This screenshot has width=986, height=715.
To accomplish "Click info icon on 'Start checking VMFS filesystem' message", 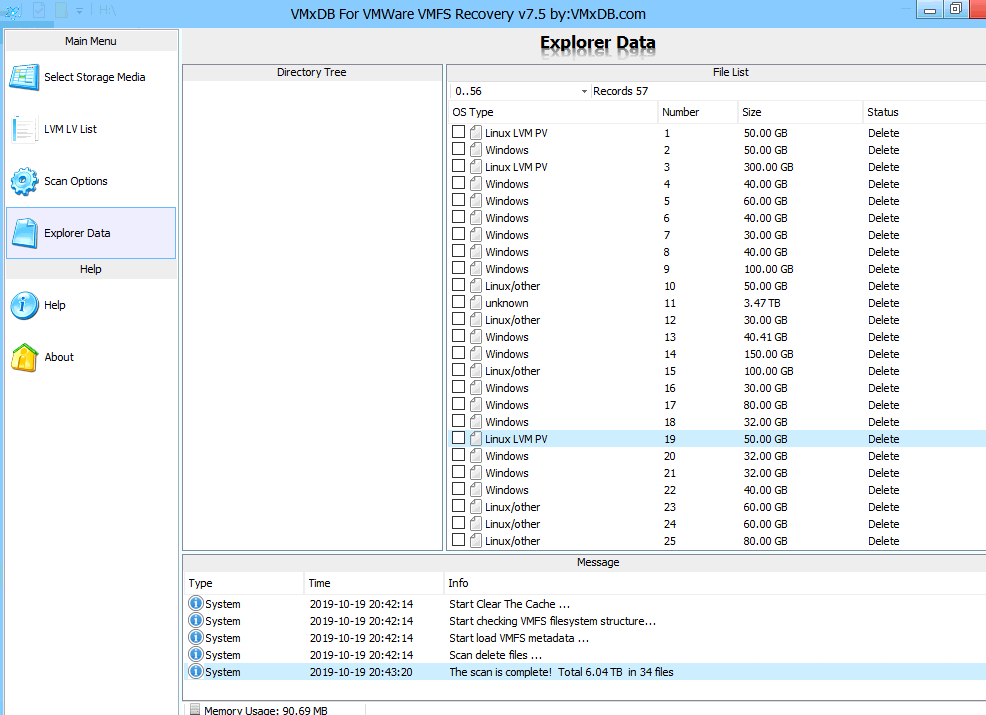I will coord(196,621).
